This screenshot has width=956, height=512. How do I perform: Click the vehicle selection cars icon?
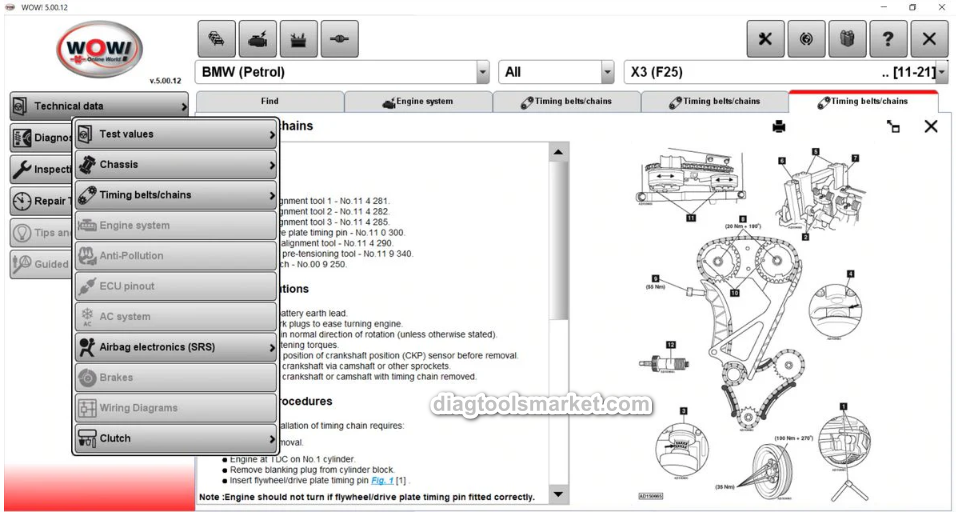pyautogui.click(x=217, y=39)
